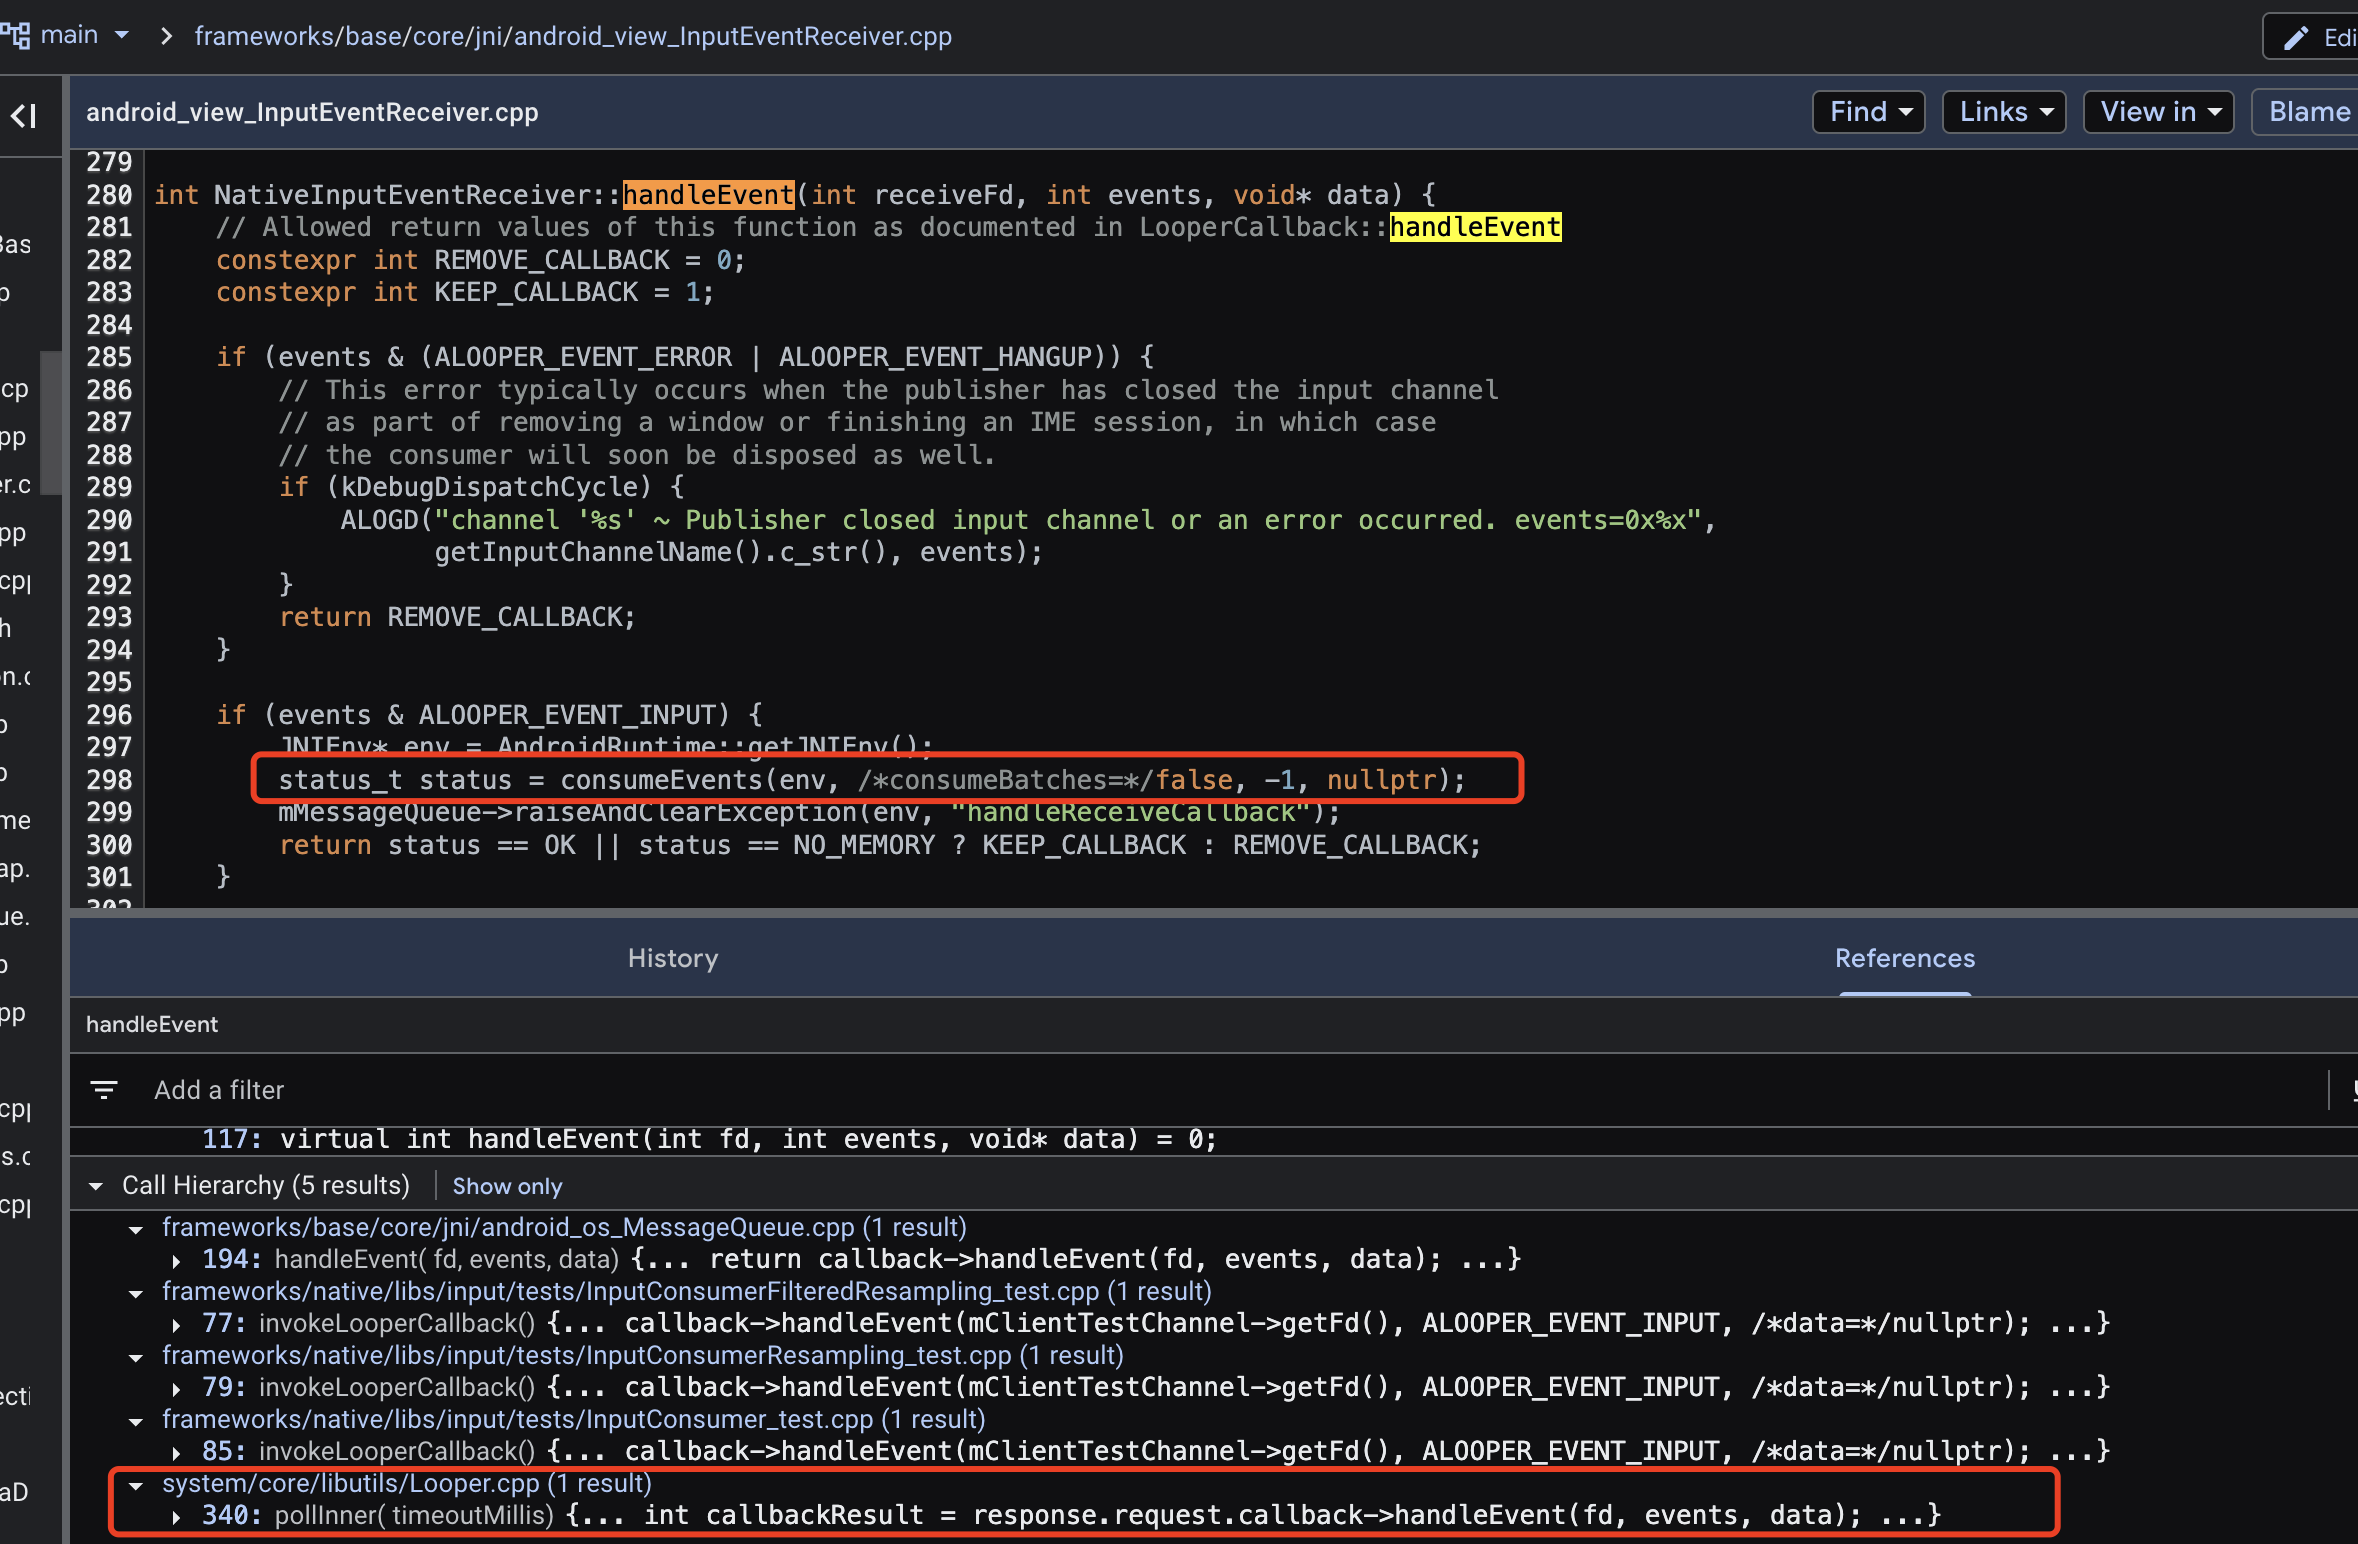Click the breadcrumb chevron arrow
This screenshot has height=1544, width=2358.
166,36
